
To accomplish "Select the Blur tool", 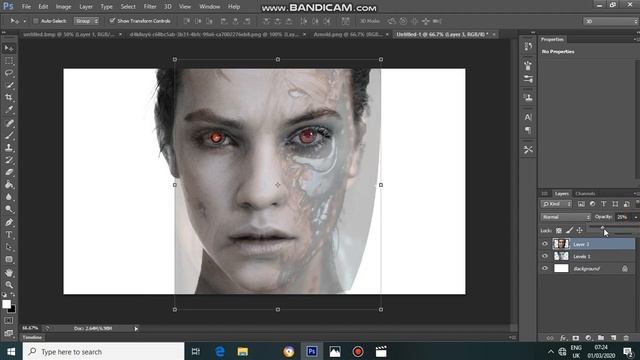I will 9,197.
